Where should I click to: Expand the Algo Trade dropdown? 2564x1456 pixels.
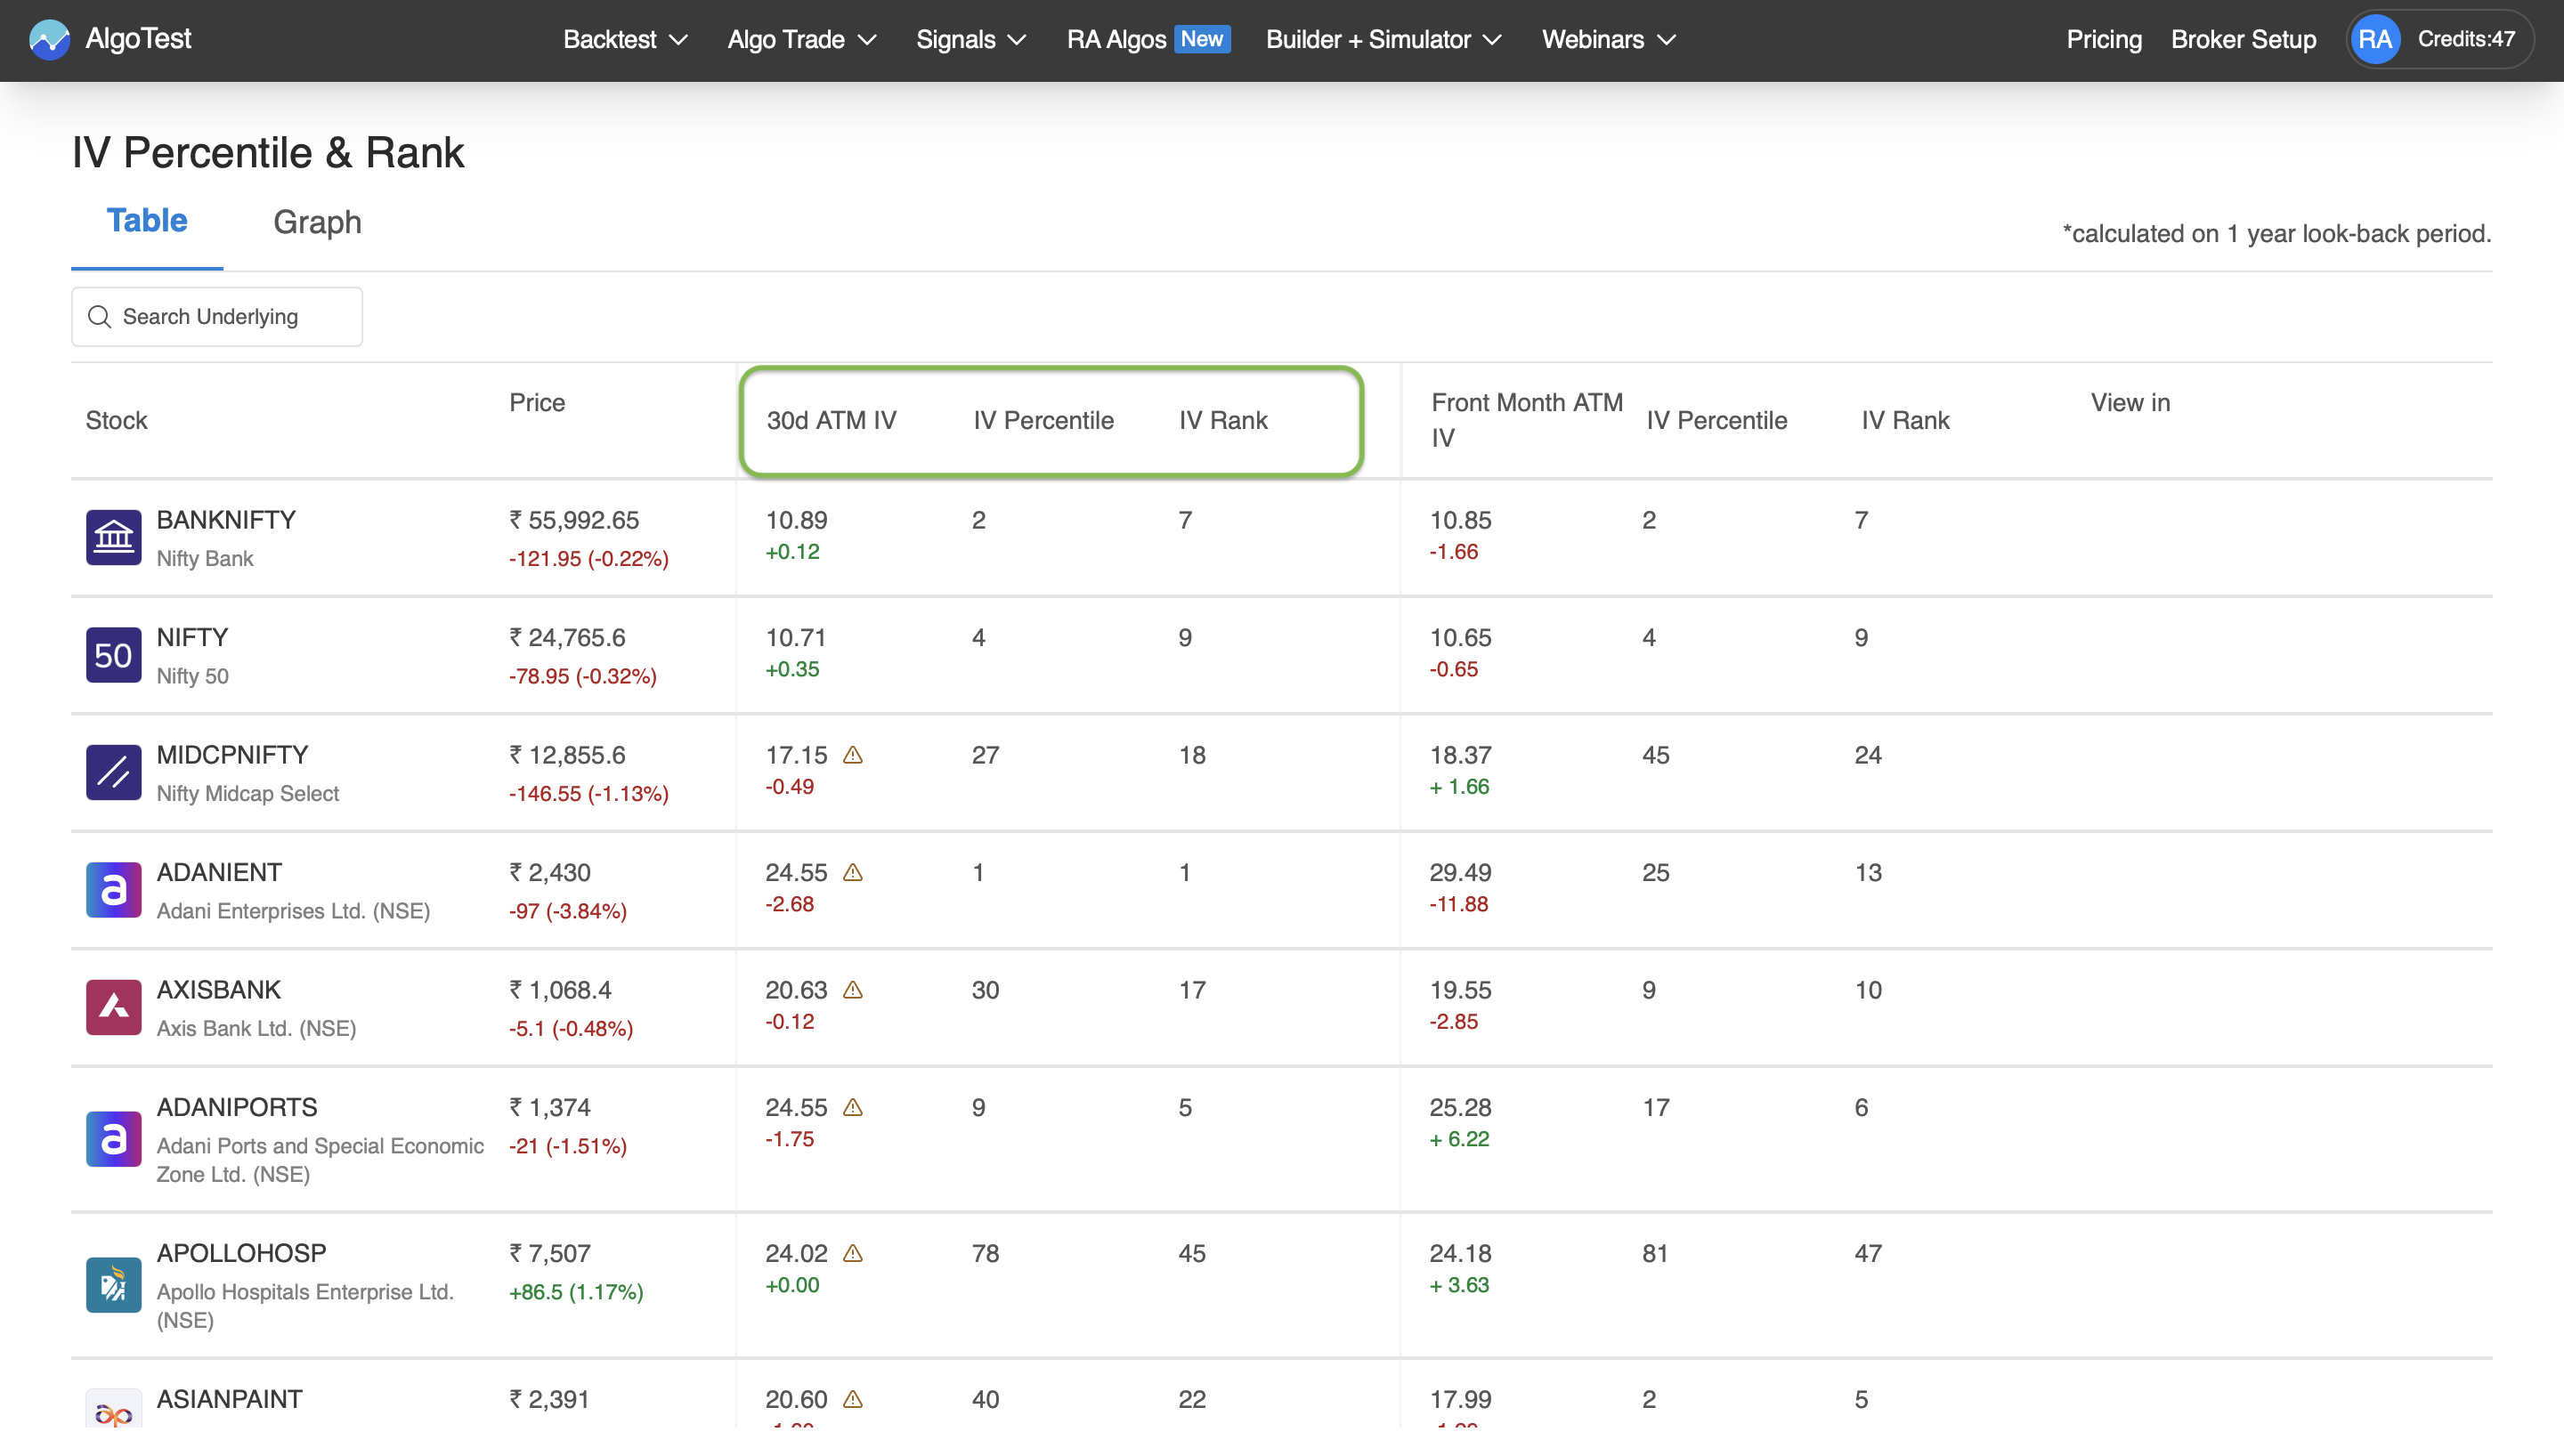[801, 39]
